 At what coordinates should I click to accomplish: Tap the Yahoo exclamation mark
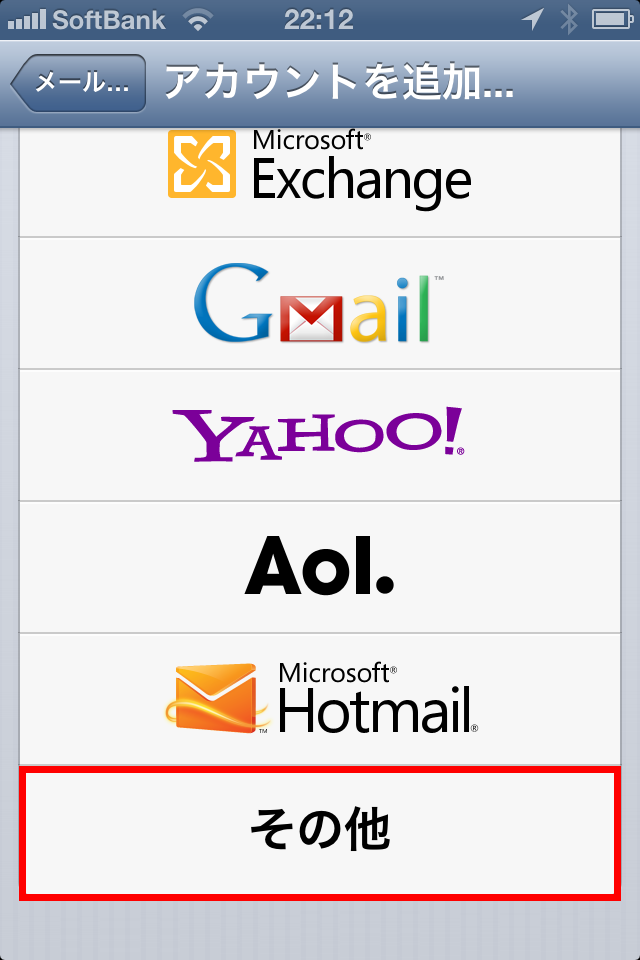click(x=453, y=430)
